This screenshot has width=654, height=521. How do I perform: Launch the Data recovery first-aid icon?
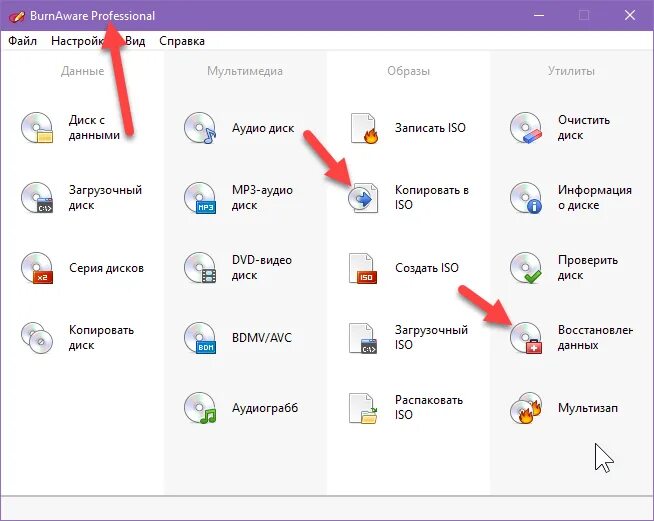pyautogui.click(x=526, y=338)
